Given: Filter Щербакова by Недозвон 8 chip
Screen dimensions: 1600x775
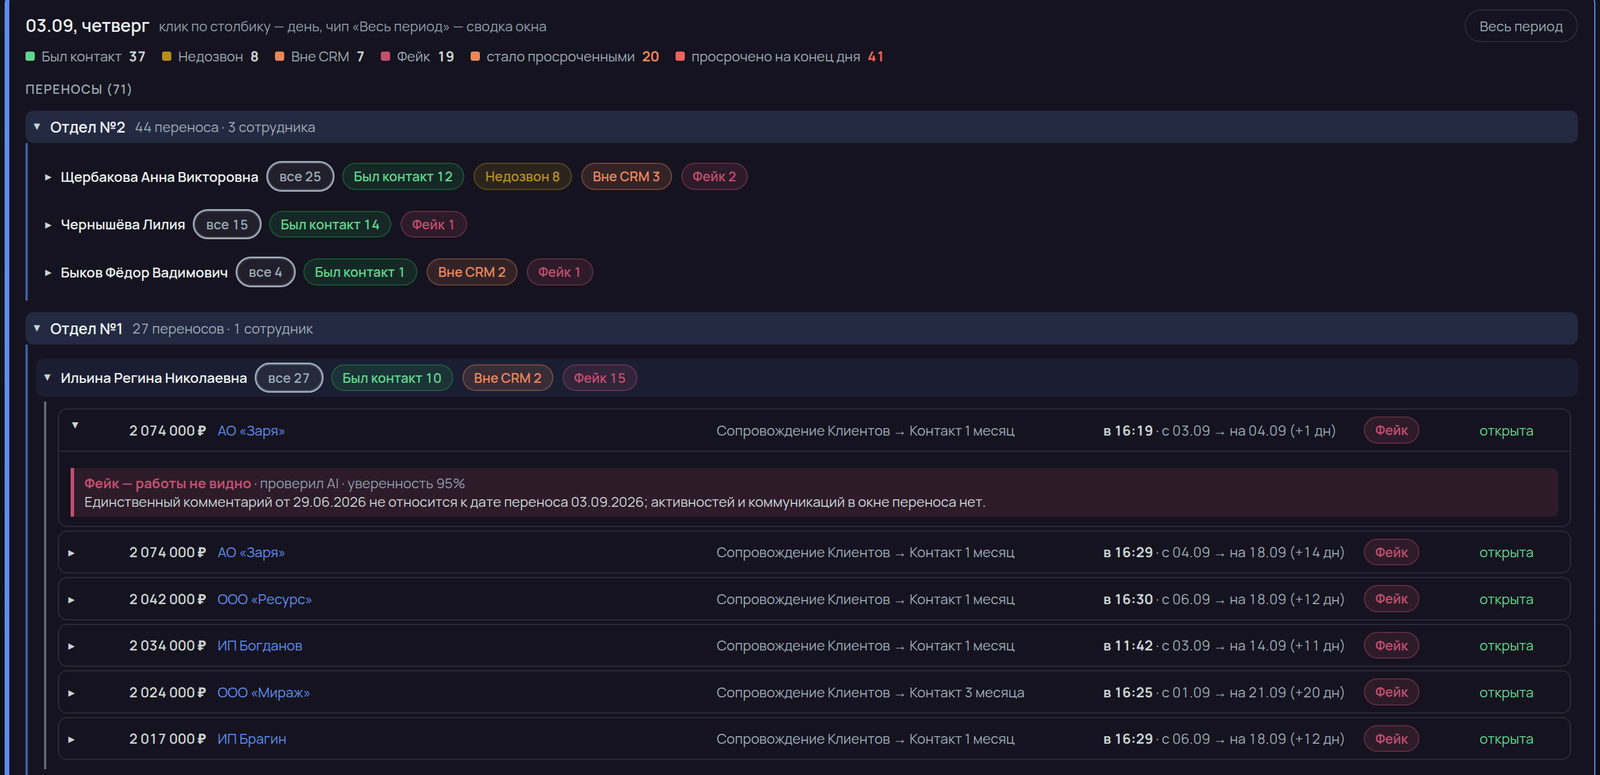Looking at the screenshot, I should pos(522,176).
